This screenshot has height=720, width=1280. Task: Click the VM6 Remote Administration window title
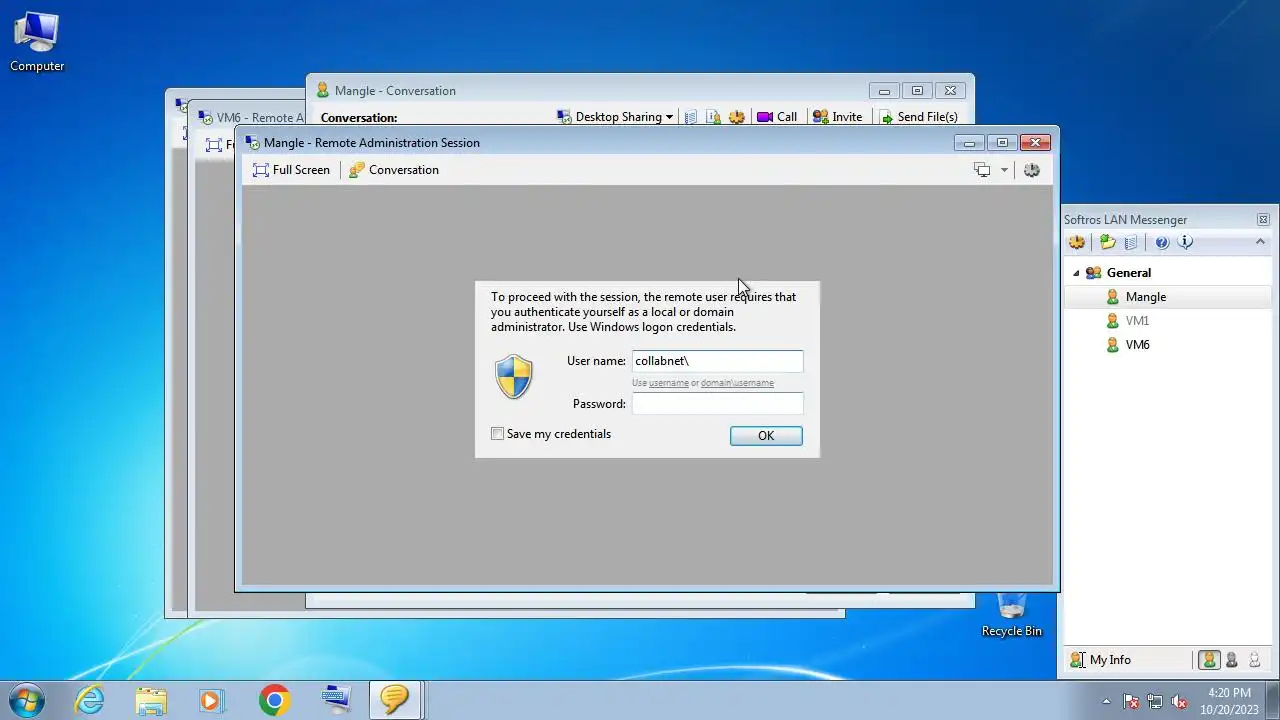pyautogui.click(x=260, y=118)
